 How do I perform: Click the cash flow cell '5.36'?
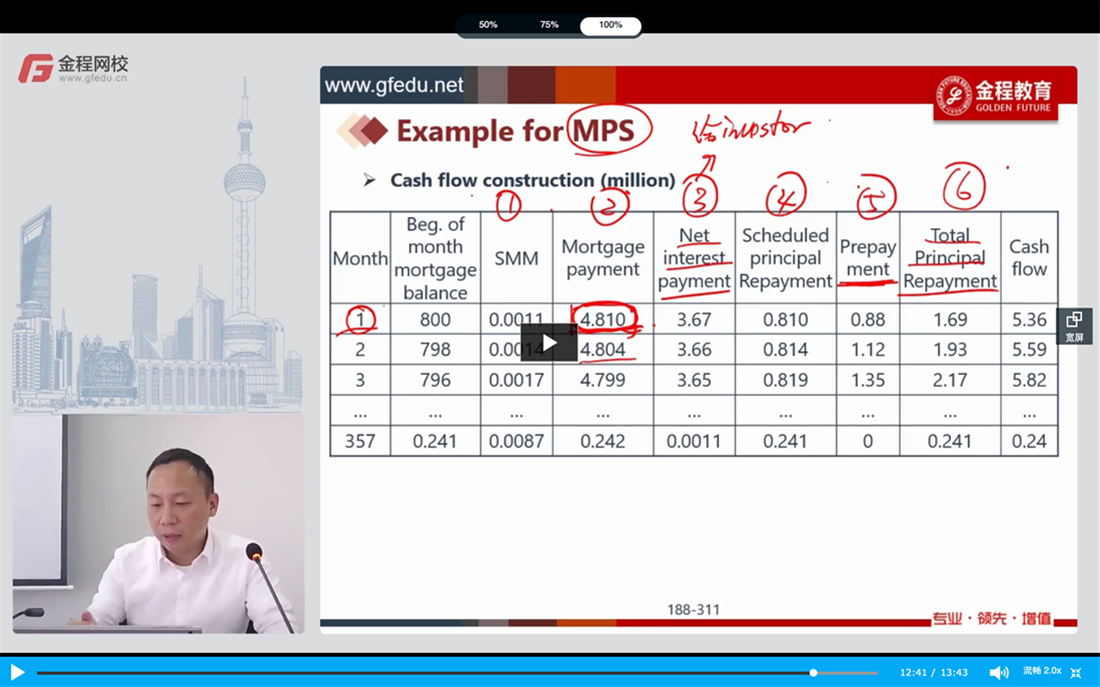pyautogui.click(x=1029, y=319)
